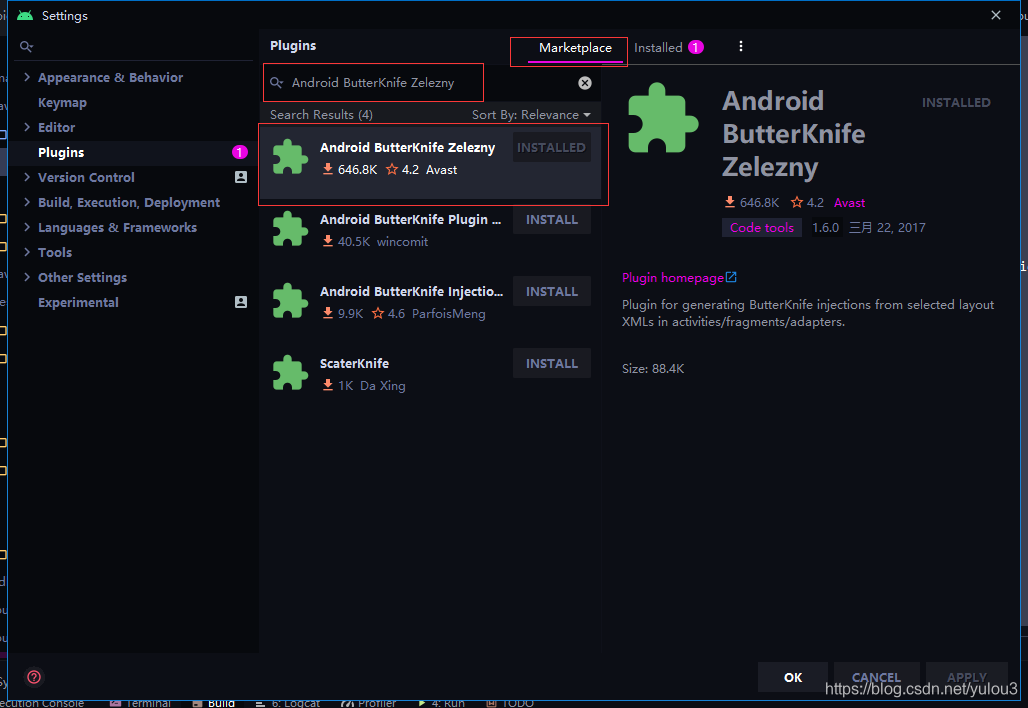Screen dimensions: 1028x708
Task: Expand Languages & Frameworks section
Action: pos(27,227)
